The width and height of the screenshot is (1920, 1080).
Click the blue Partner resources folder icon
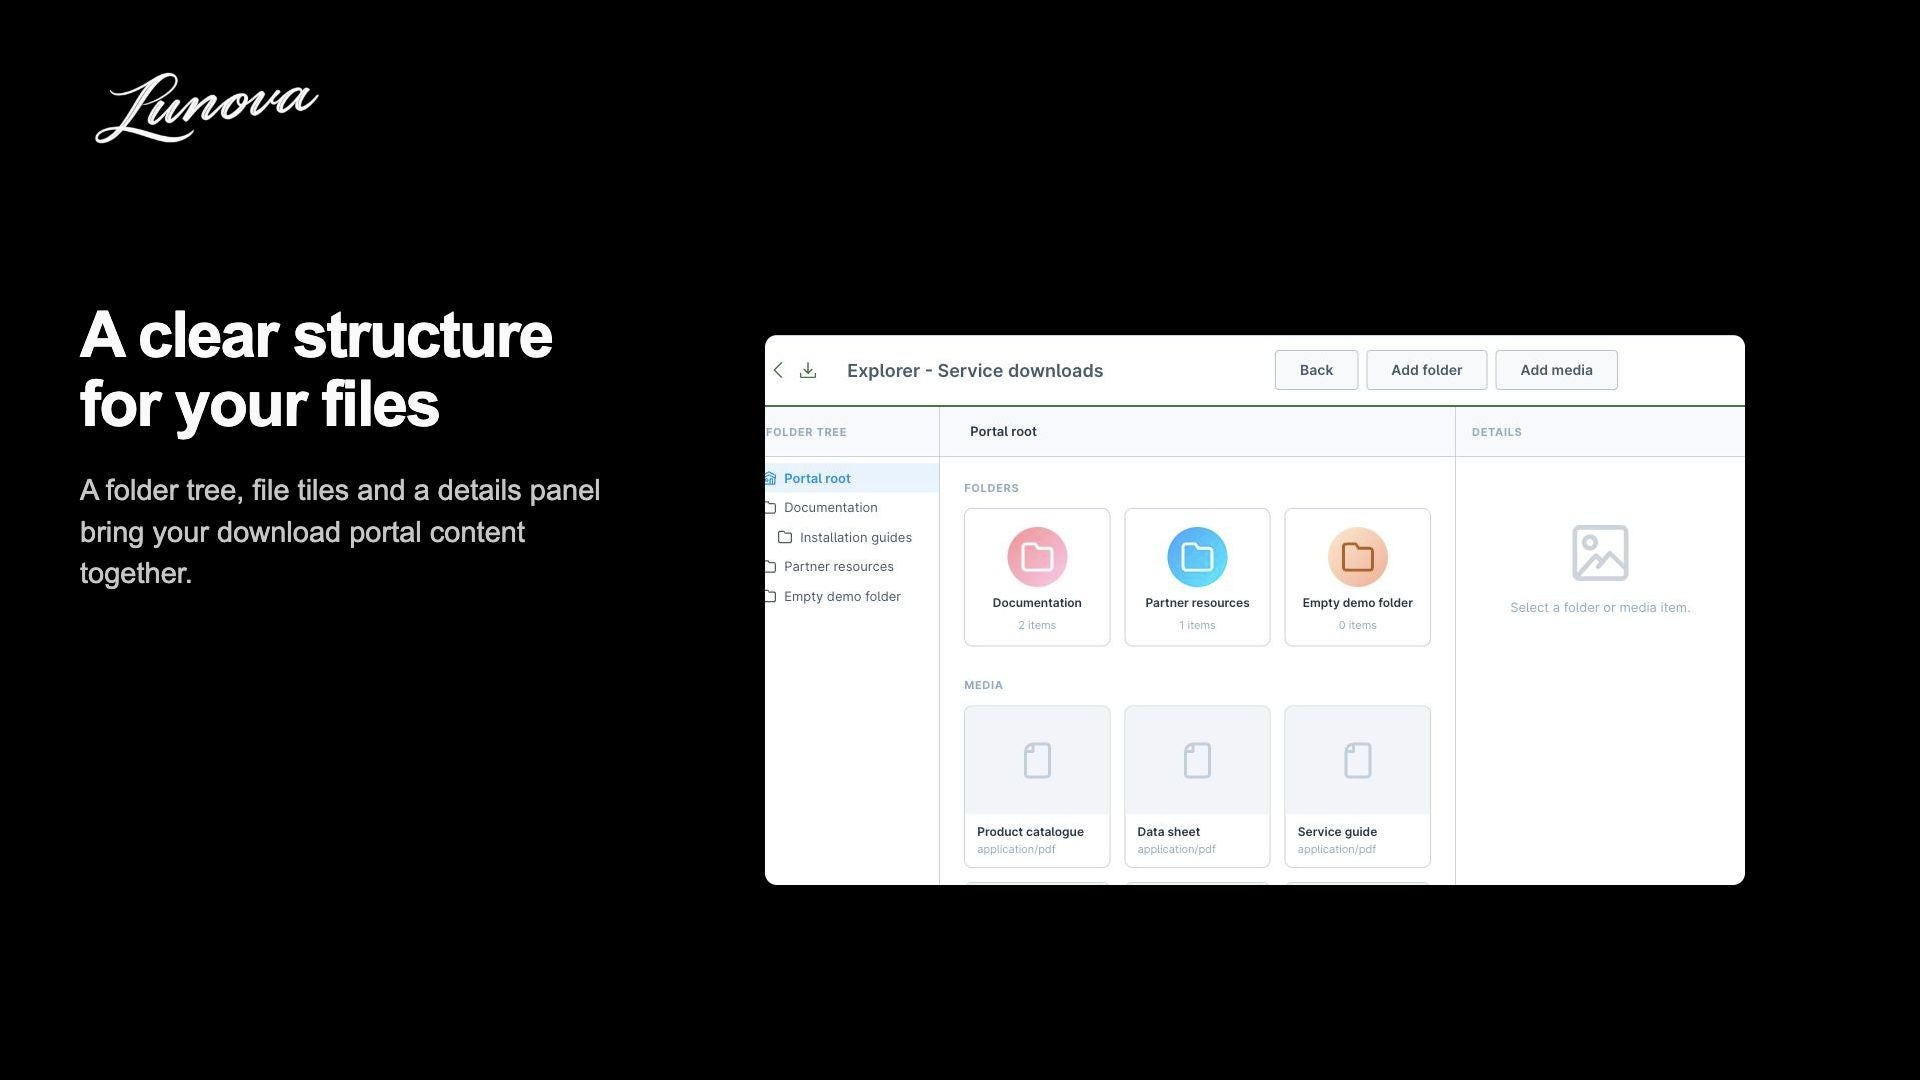1197,557
